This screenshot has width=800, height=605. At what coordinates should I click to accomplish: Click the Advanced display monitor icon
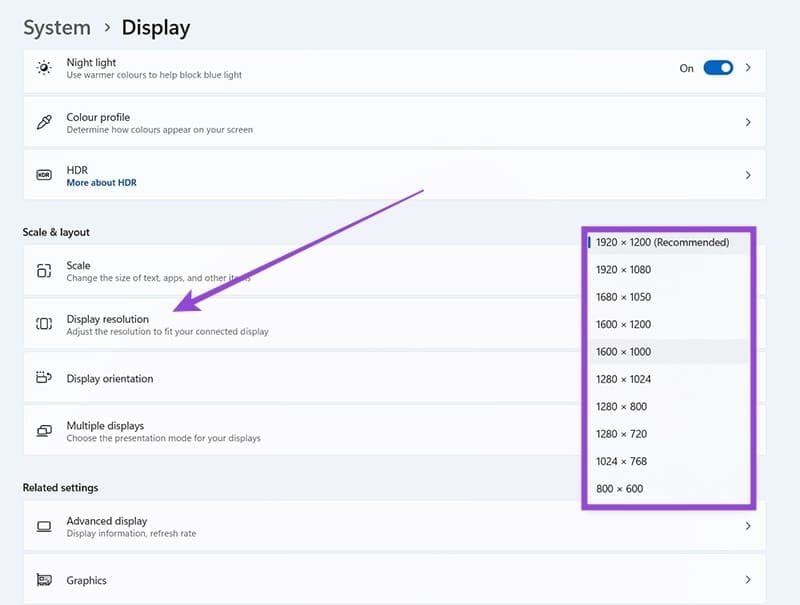click(43, 527)
